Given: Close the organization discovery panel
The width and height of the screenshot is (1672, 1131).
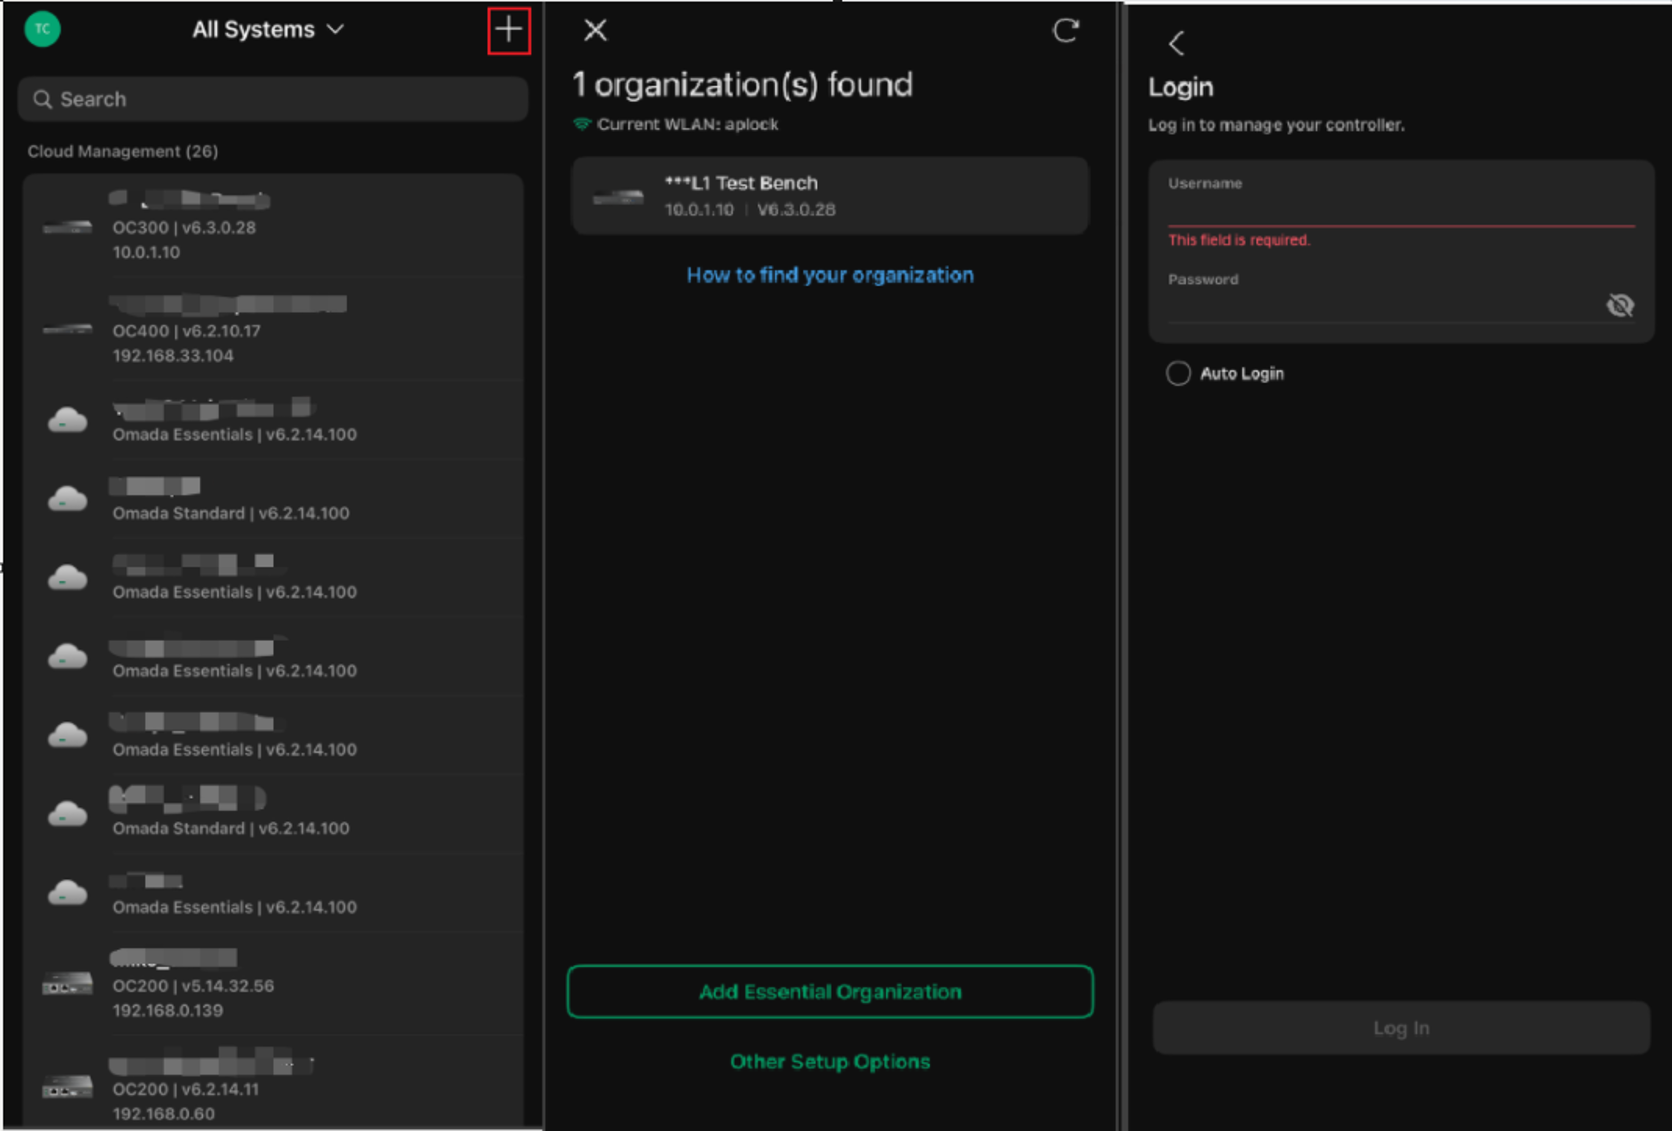Looking at the screenshot, I should coord(595,30).
